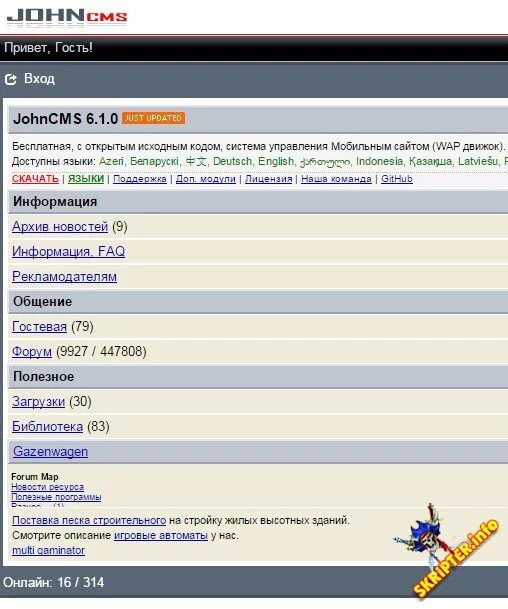This screenshot has height=609, width=508.
Task: Click the СКАЧАТЬ download link
Action: pyautogui.click(x=35, y=179)
